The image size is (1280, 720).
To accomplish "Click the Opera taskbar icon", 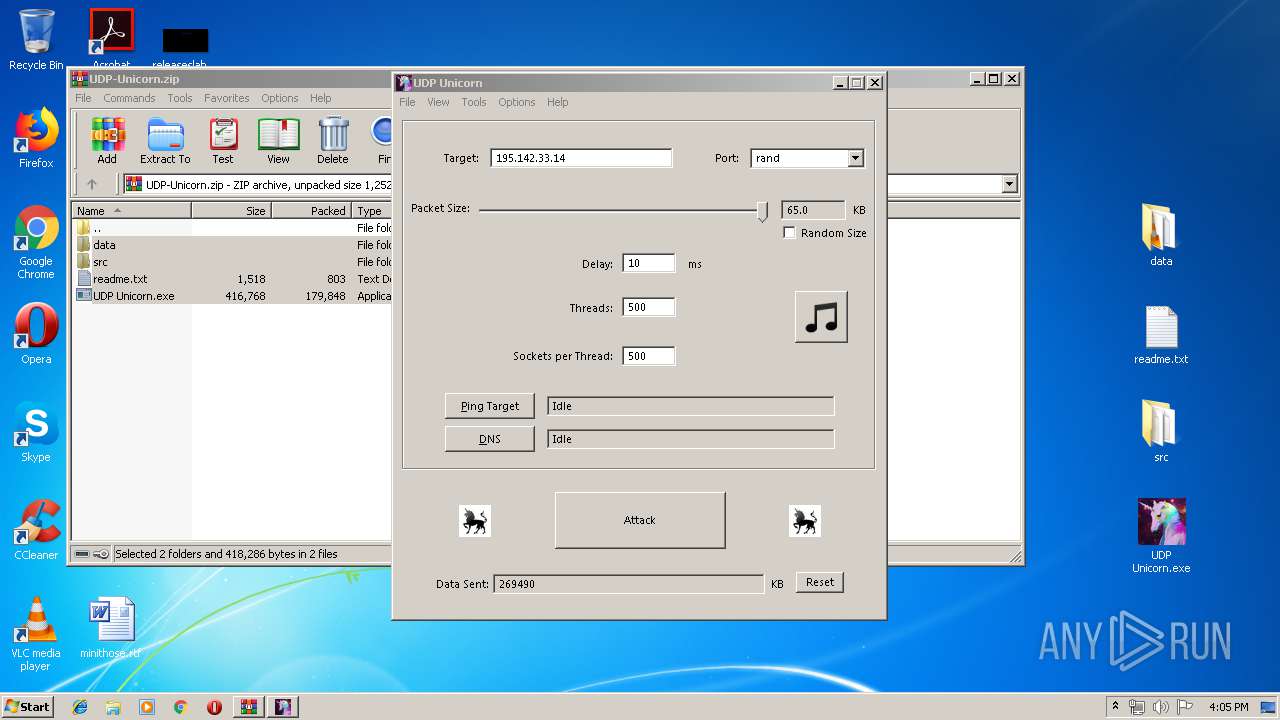I will click(x=214, y=707).
